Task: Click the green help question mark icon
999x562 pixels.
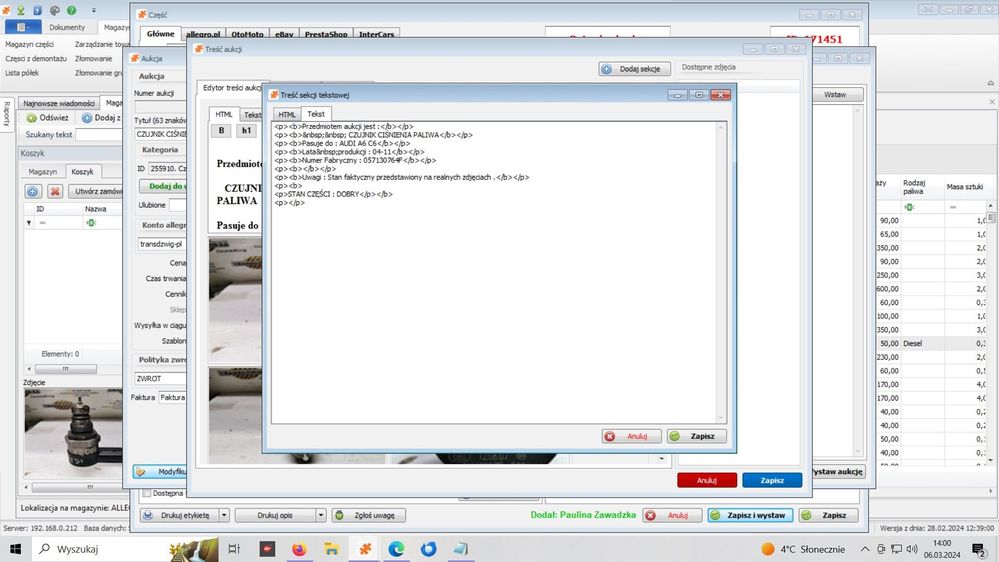Action: click(x=71, y=10)
